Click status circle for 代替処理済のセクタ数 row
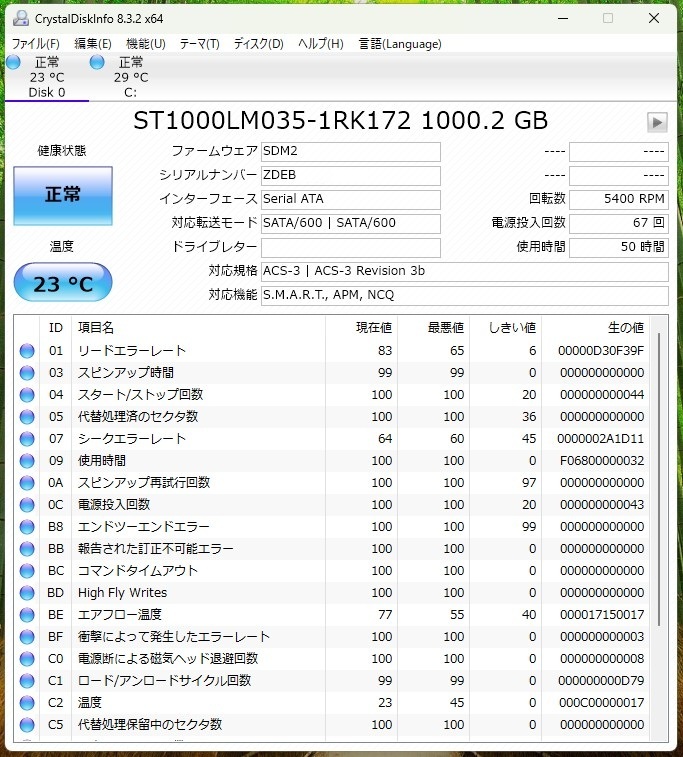The width and height of the screenshot is (683, 757). [27, 417]
